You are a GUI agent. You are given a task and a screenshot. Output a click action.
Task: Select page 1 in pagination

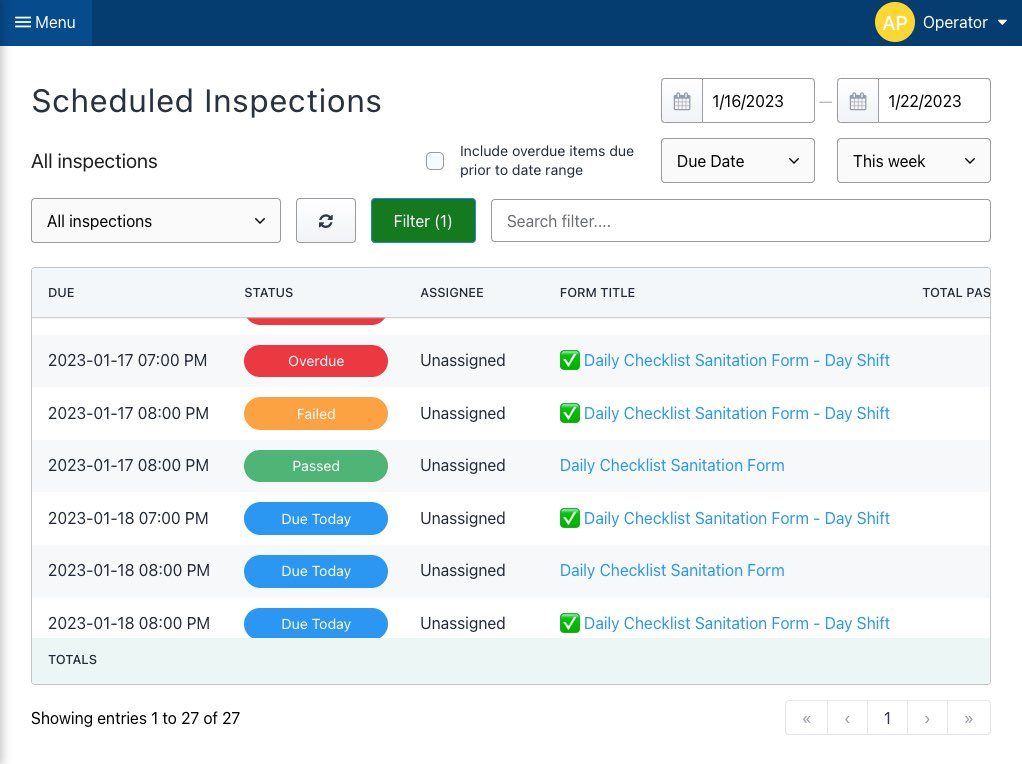click(887, 718)
